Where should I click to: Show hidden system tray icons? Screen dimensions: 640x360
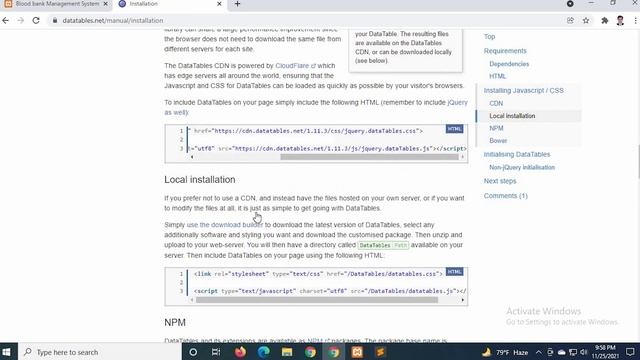538,352
